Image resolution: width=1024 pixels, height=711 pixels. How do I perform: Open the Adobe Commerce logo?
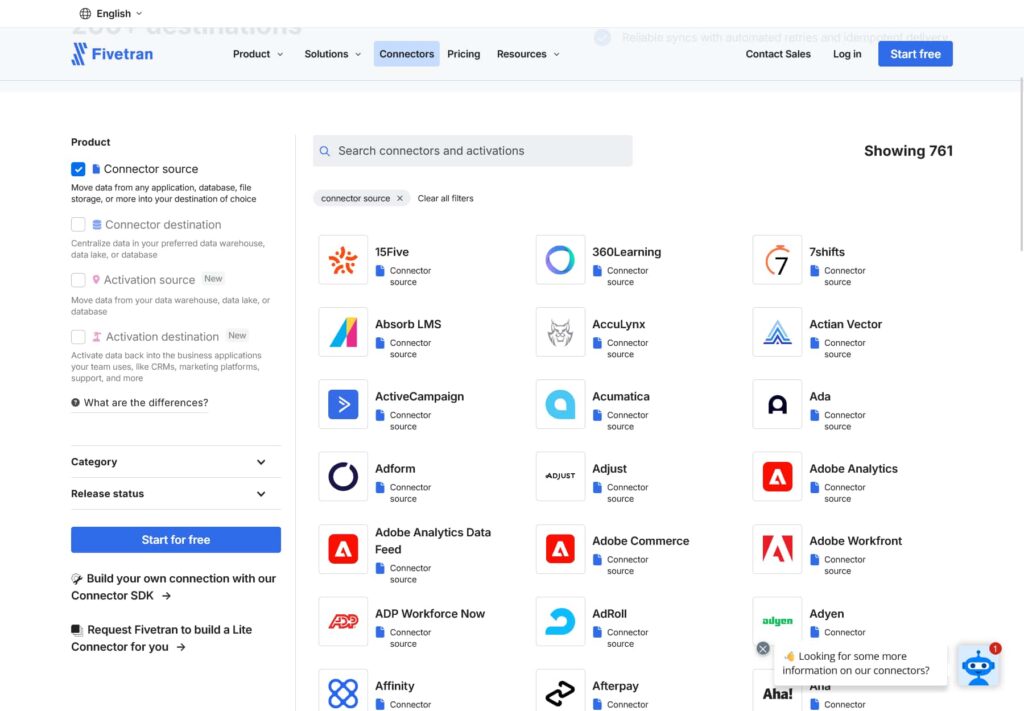[560, 549]
